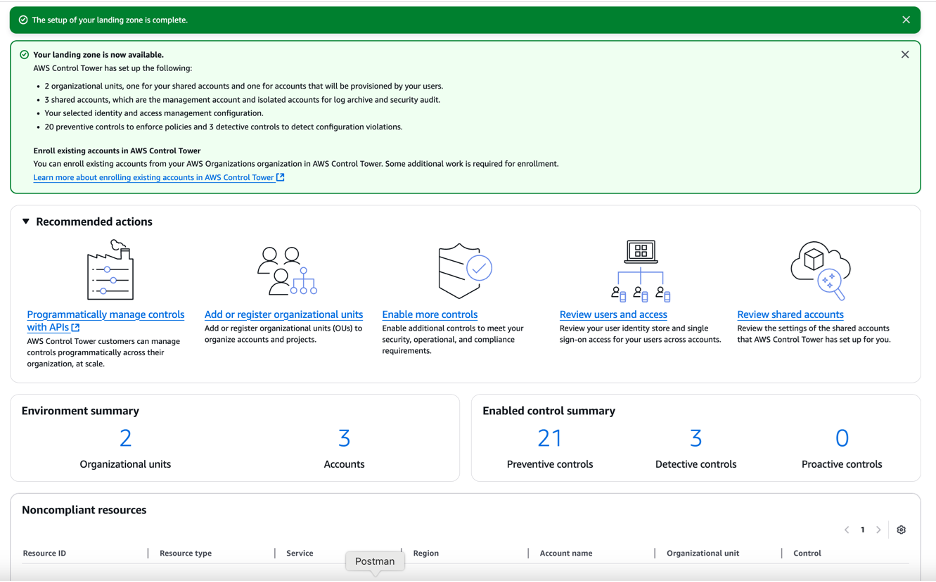Open the Enable more controls link
The width and height of the screenshot is (936, 582).
[x=430, y=315]
